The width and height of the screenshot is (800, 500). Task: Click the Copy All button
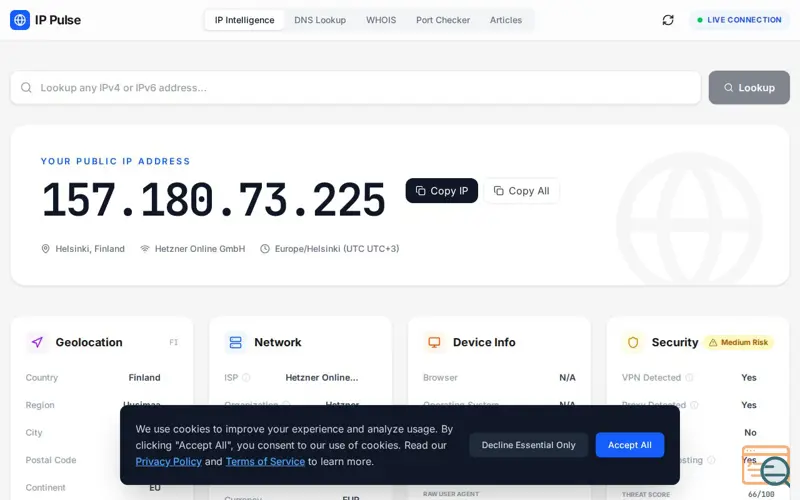[521, 191]
